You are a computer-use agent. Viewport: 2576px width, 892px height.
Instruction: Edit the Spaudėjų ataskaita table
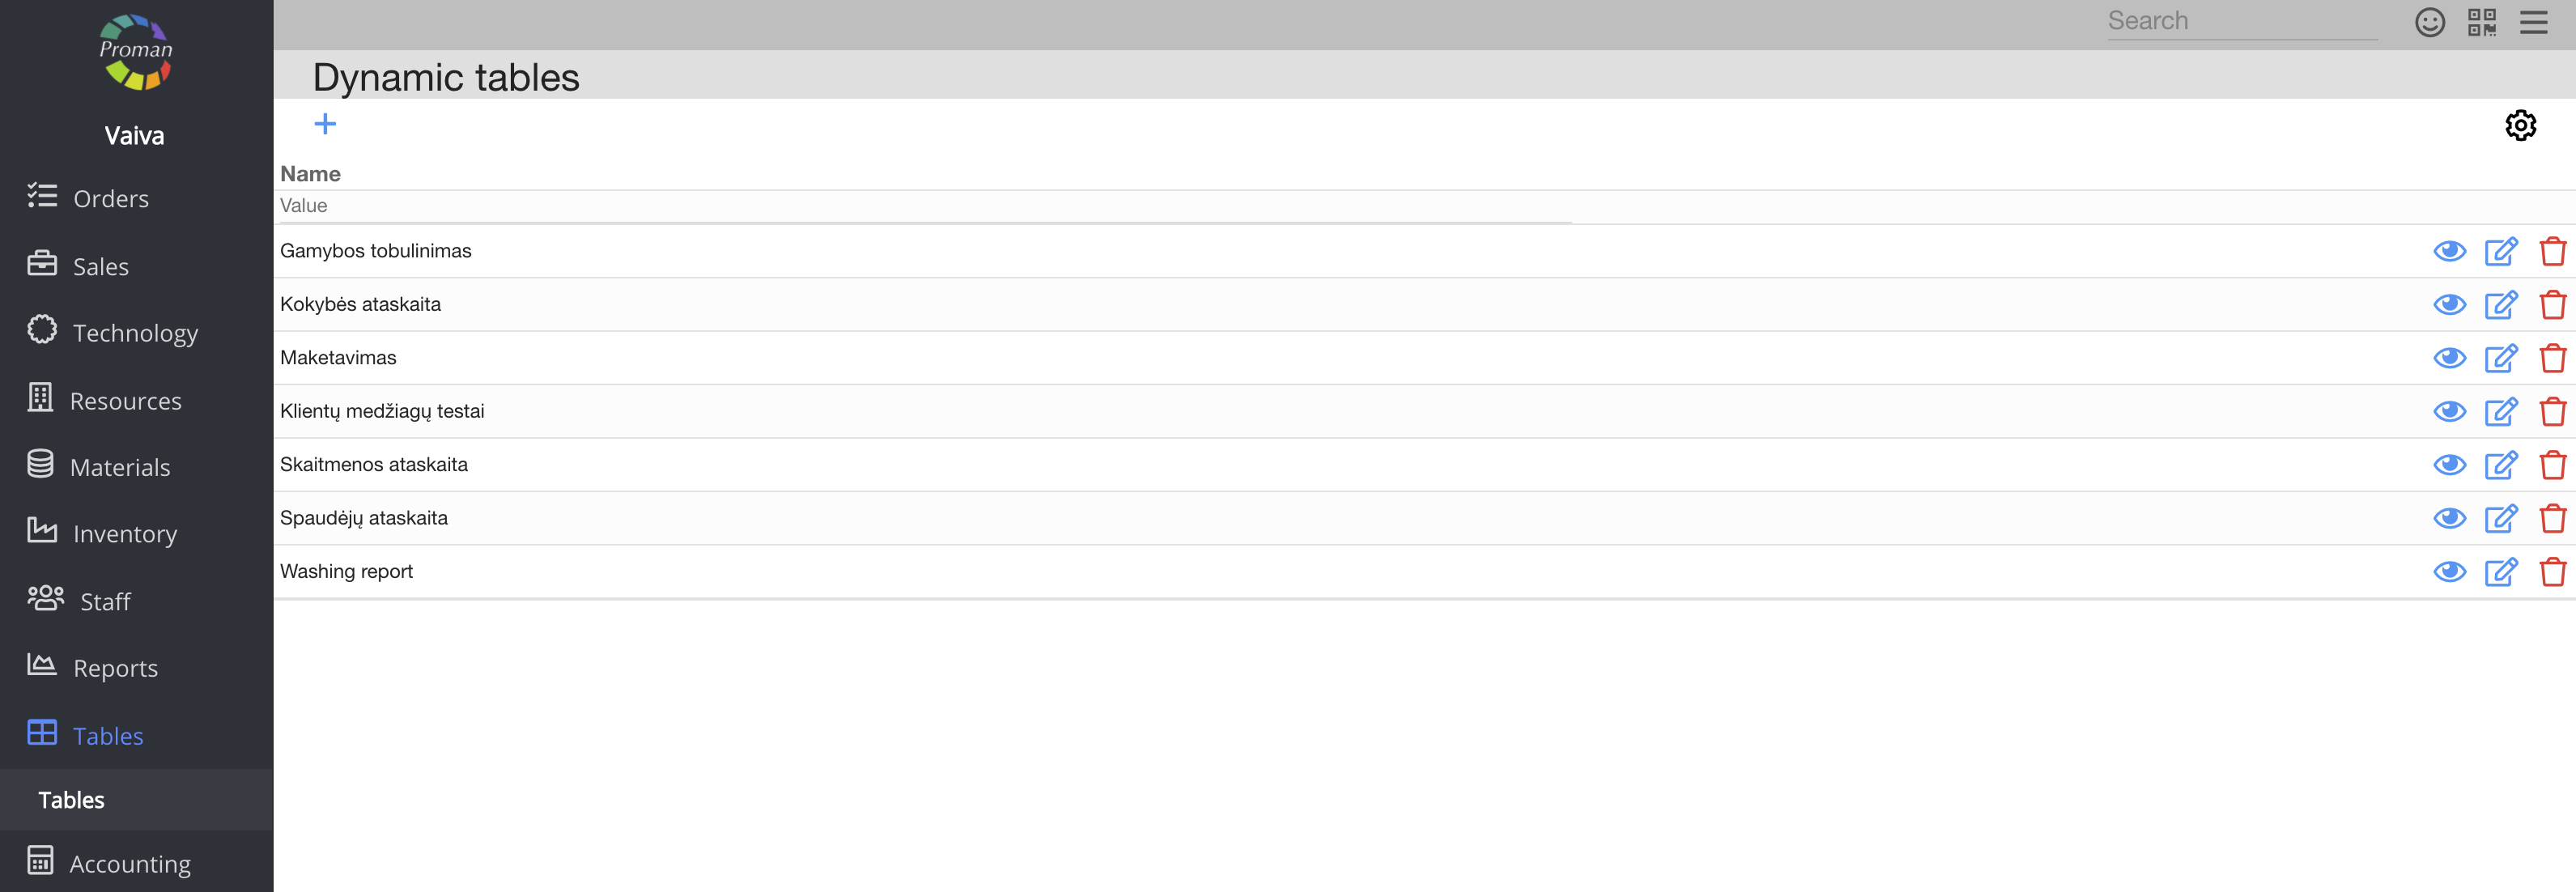pos(2501,519)
